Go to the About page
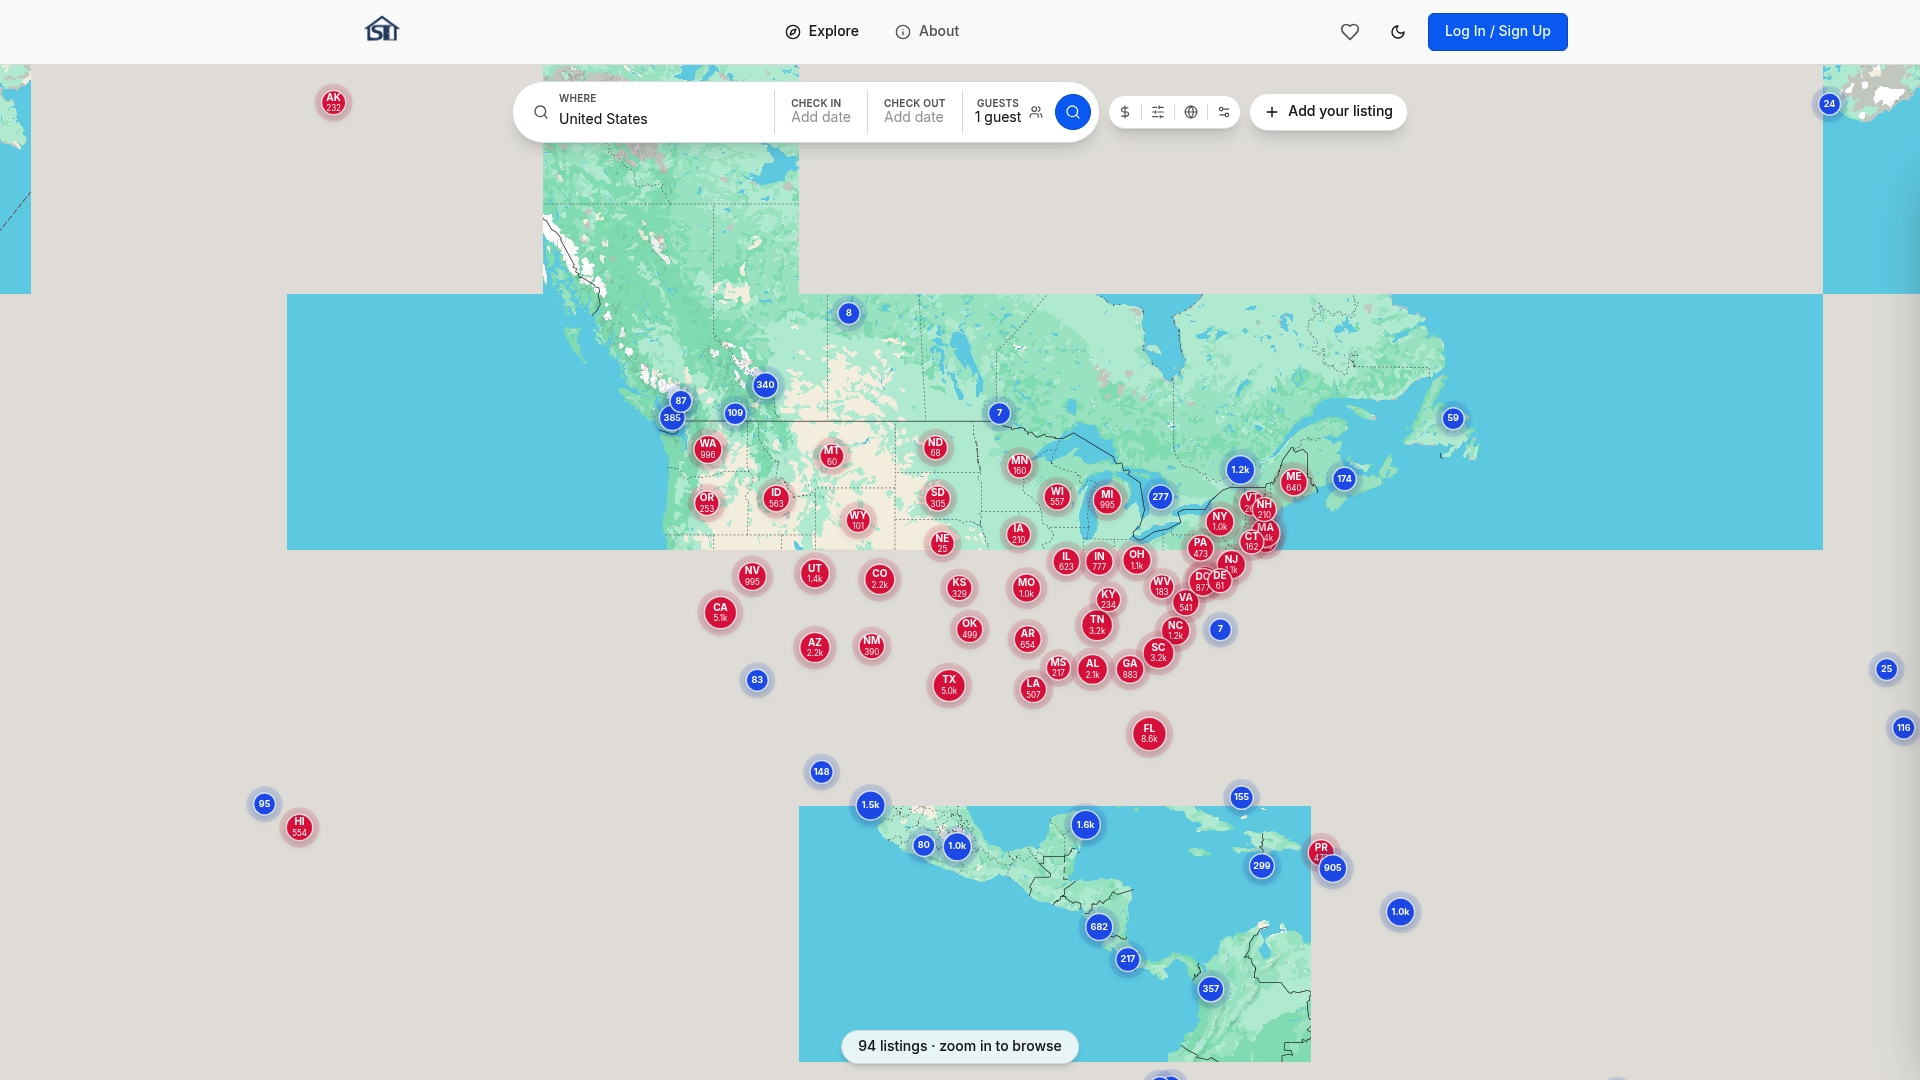 point(927,32)
